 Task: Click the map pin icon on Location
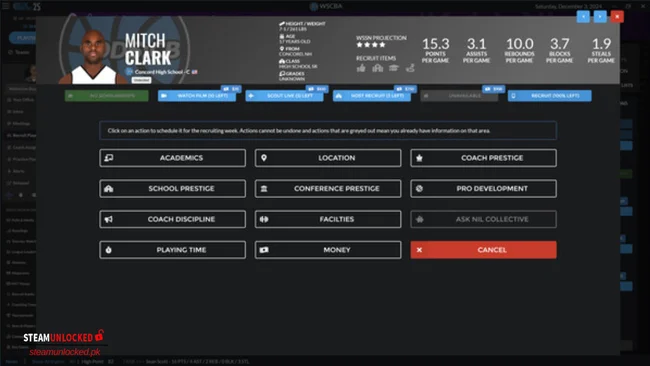tap(264, 158)
